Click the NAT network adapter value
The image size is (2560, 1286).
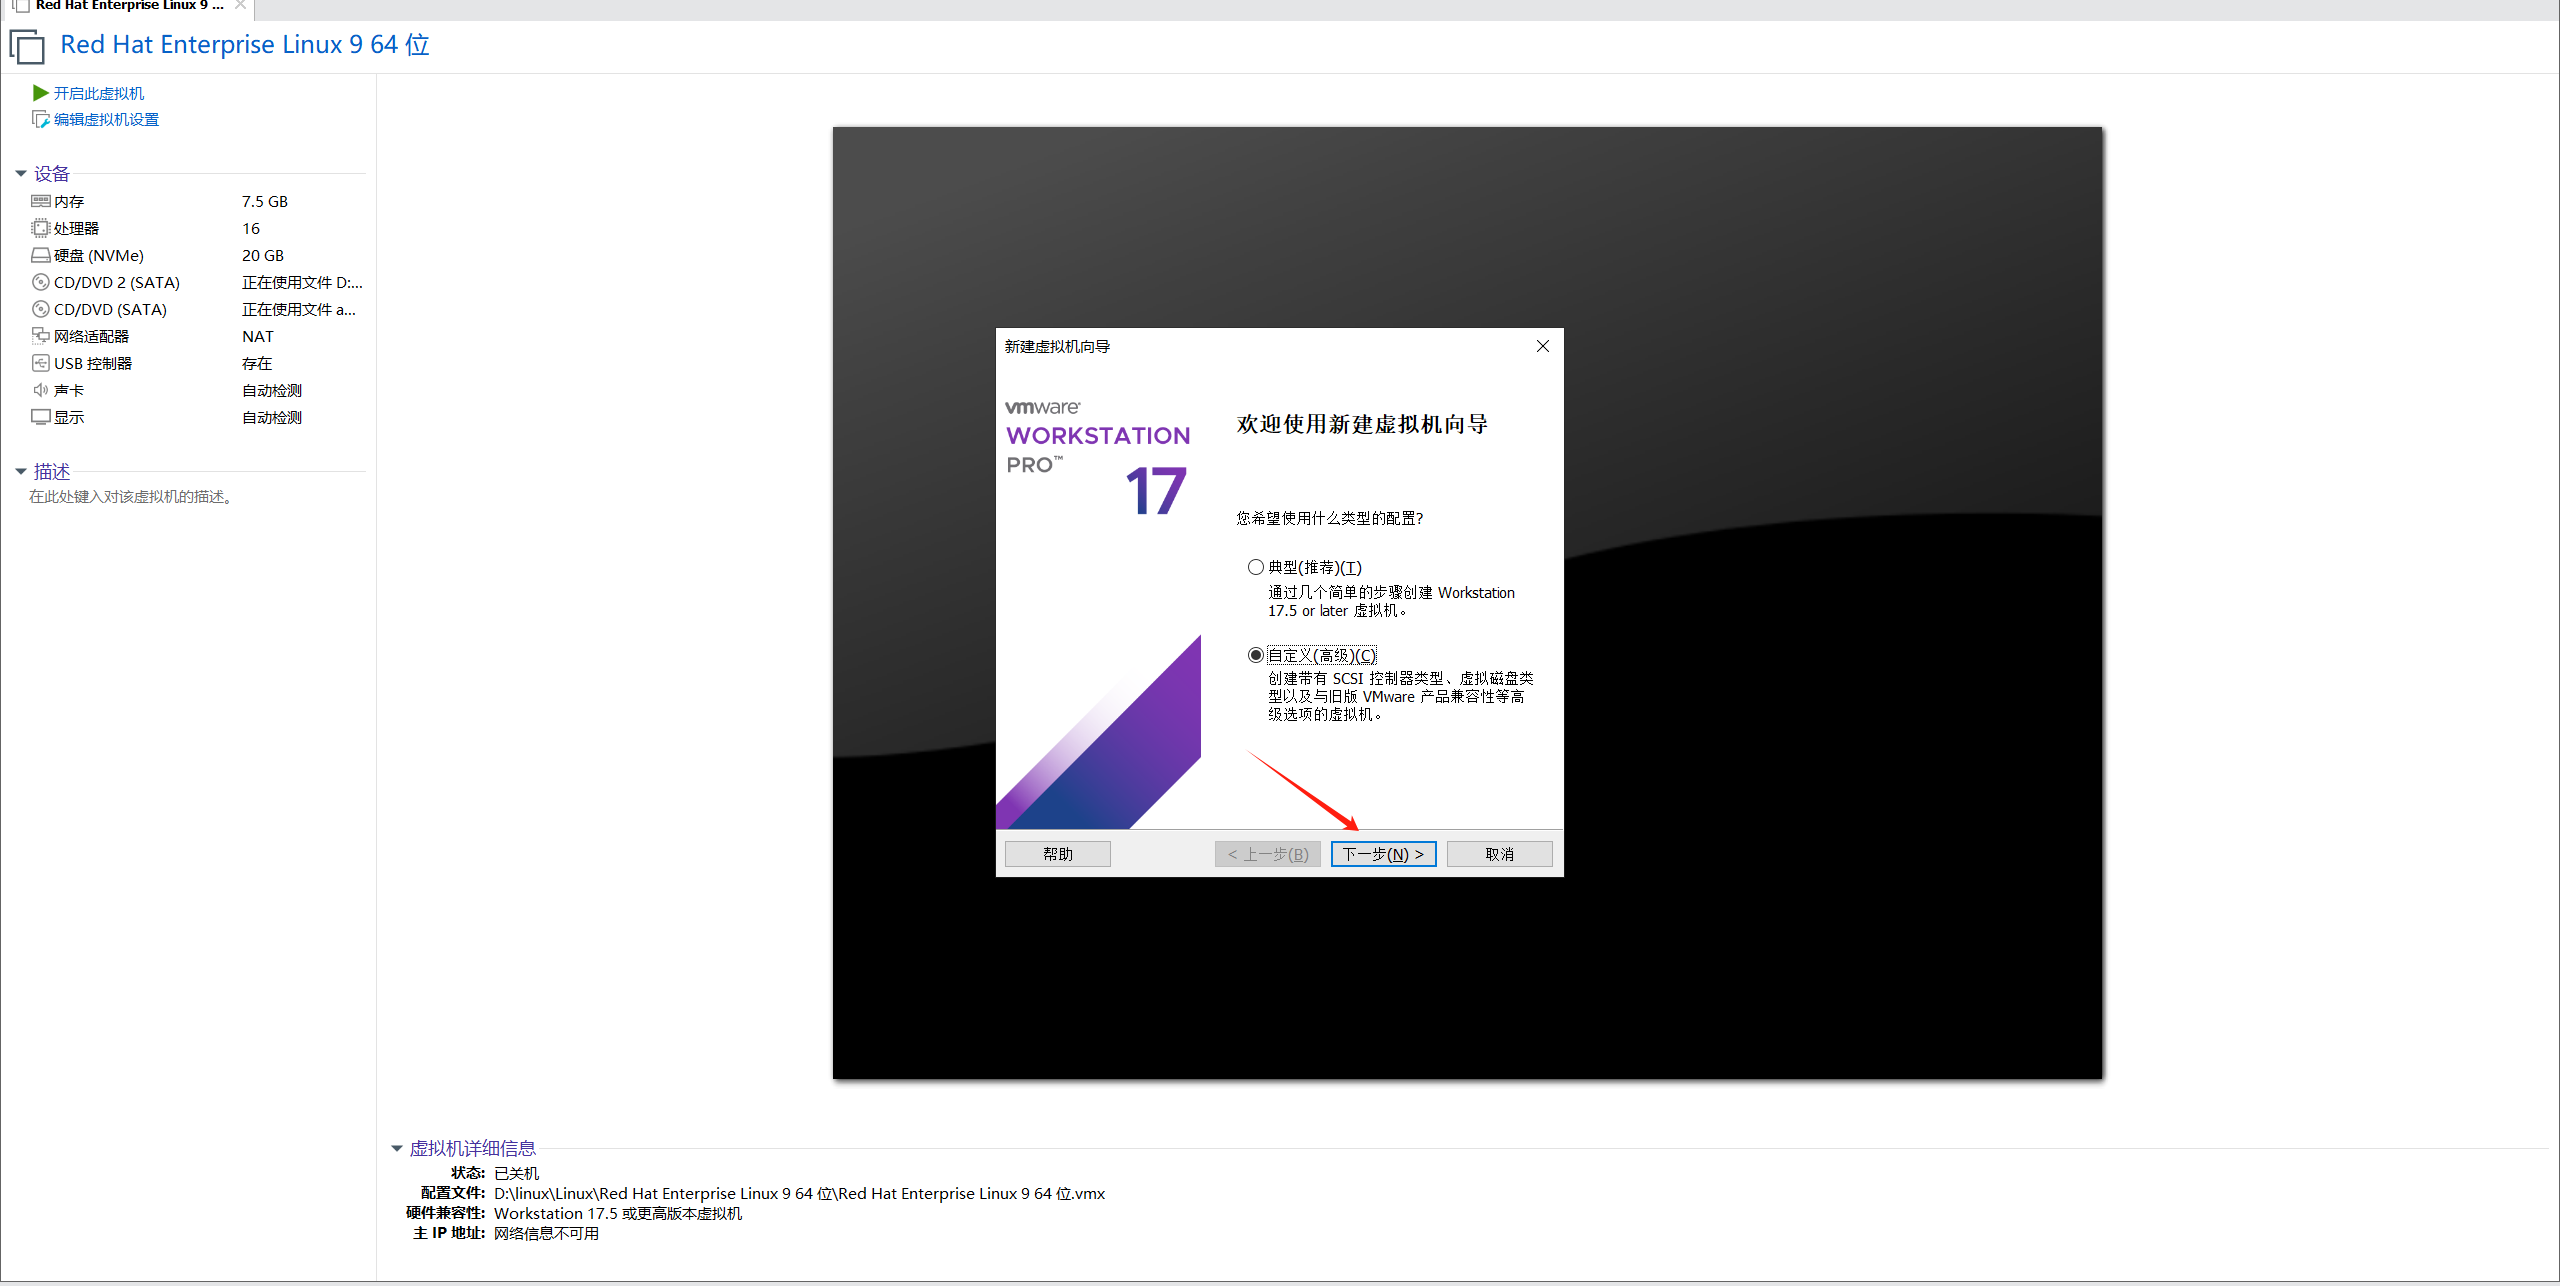point(258,336)
